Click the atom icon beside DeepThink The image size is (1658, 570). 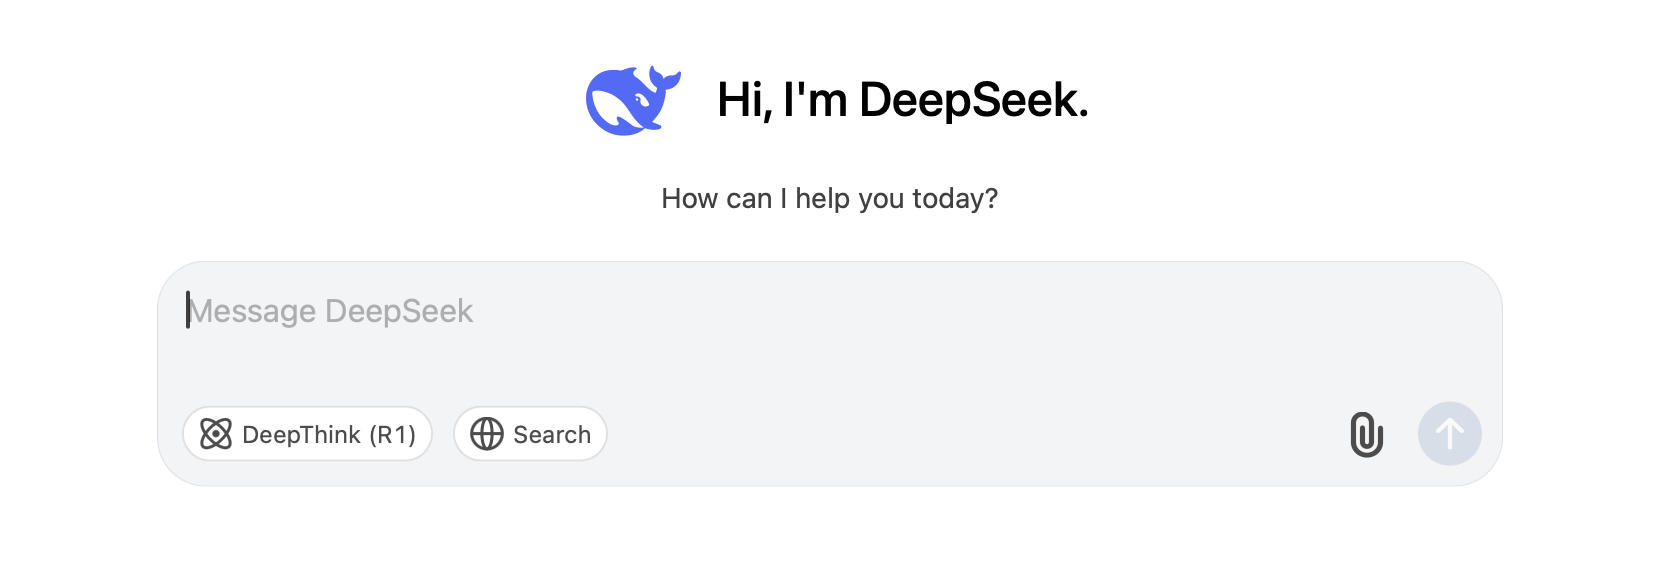[216, 434]
